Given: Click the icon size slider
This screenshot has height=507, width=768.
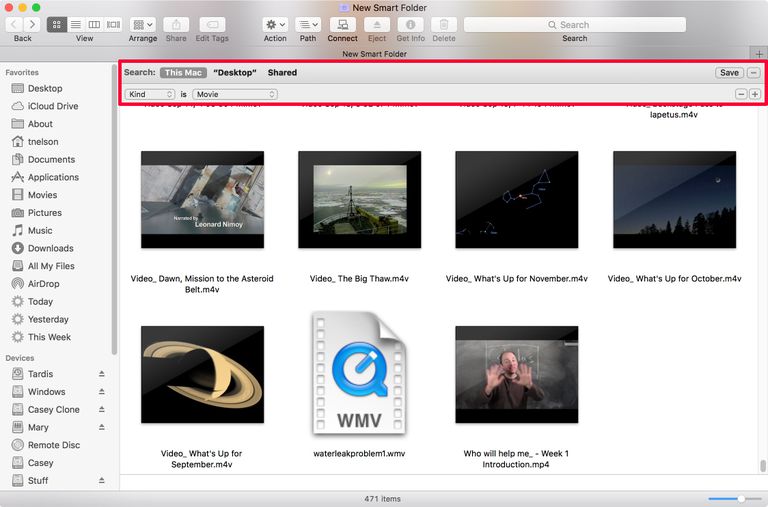Looking at the screenshot, I should 736,499.
